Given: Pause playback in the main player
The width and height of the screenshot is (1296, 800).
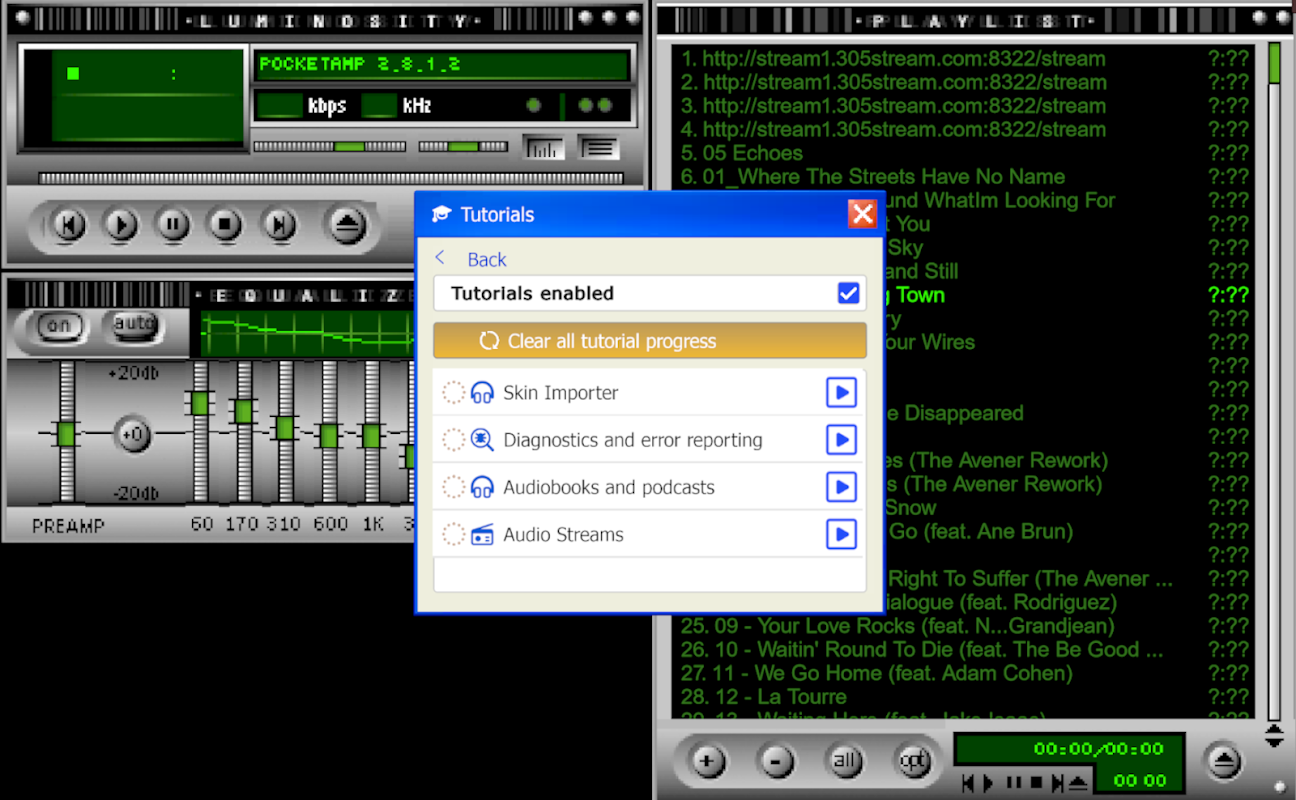Looking at the screenshot, I should [x=173, y=226].
